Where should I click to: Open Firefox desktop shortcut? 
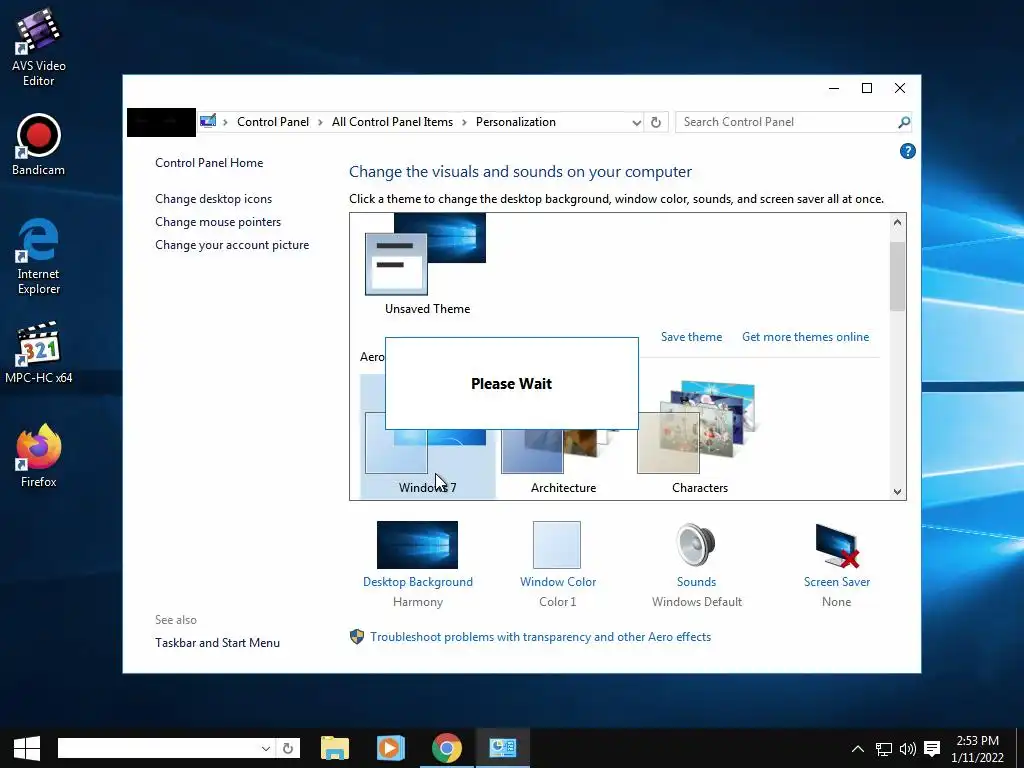pos(38,456)
